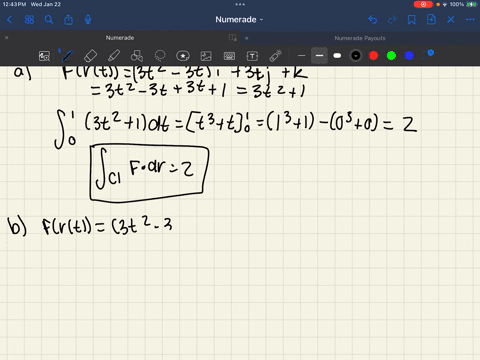Tap the battery status indicator
The height and width of the screenshot is (360, 480).
point(471,4)
